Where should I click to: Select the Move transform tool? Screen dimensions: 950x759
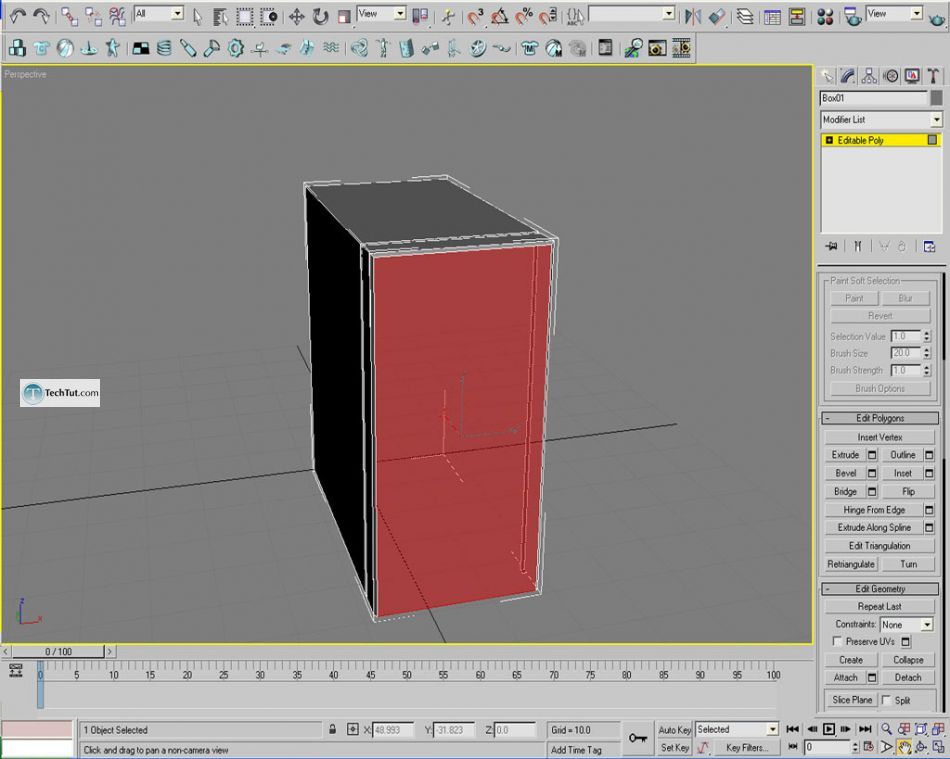pyautogui.click(x=297, y=16)
